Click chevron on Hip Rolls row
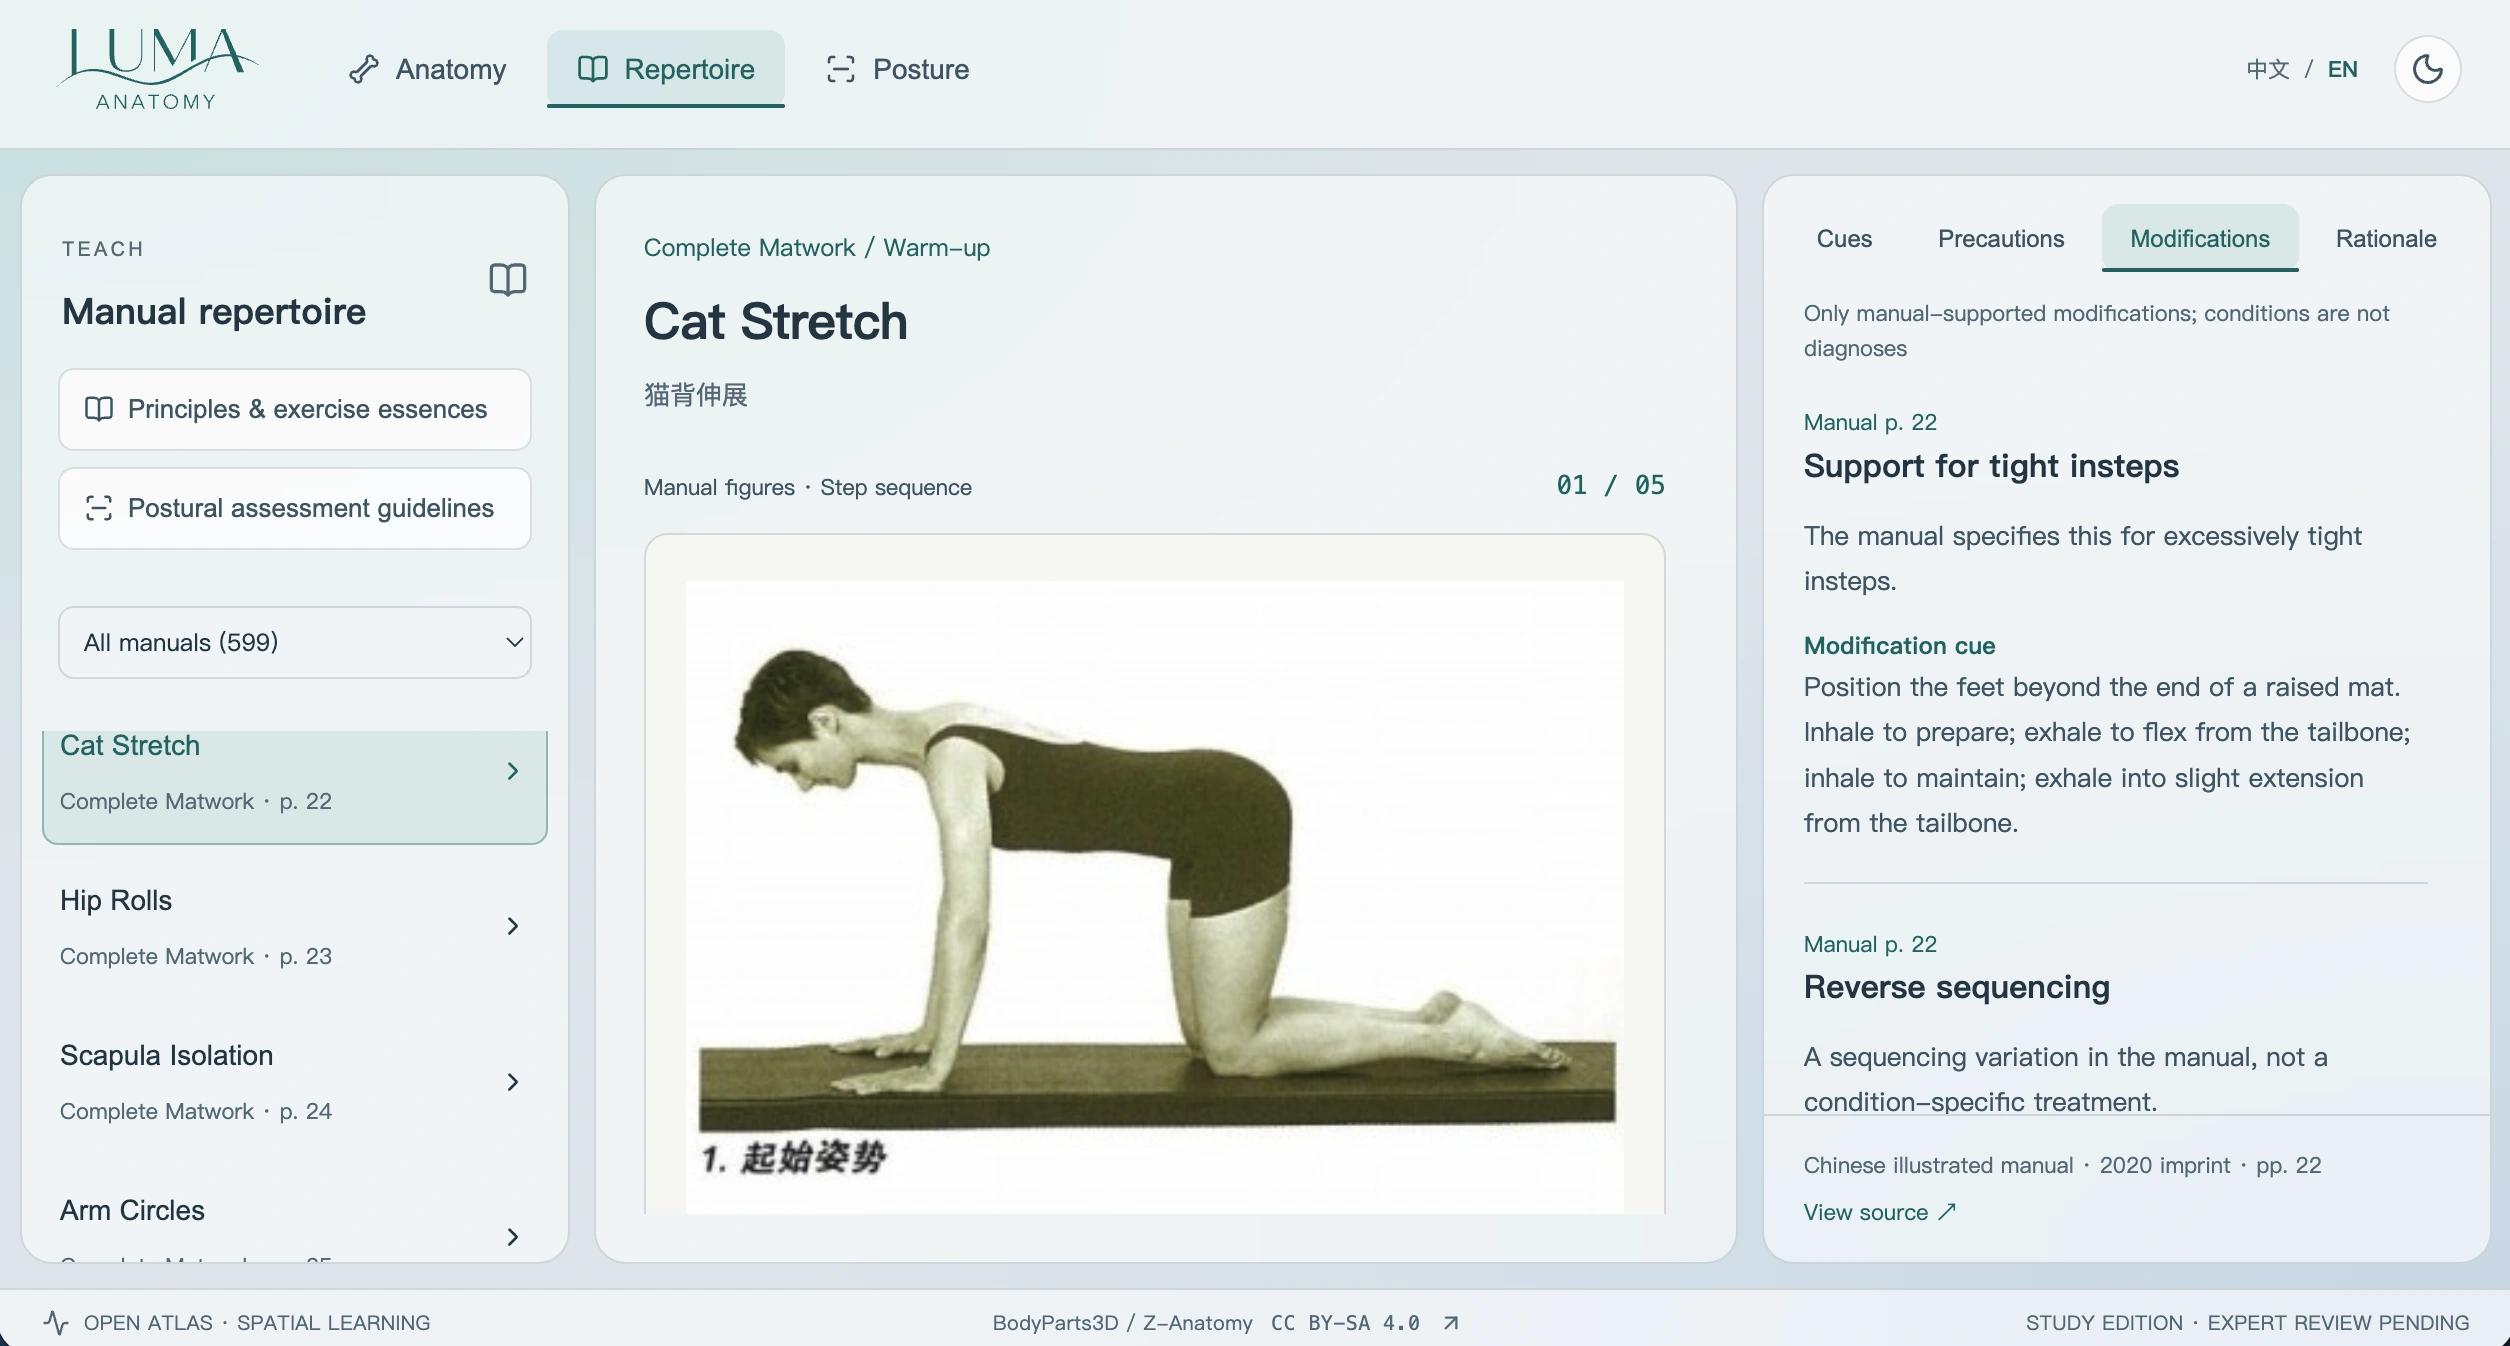Screen dimensions: 2510x1346 click(513, 926)
